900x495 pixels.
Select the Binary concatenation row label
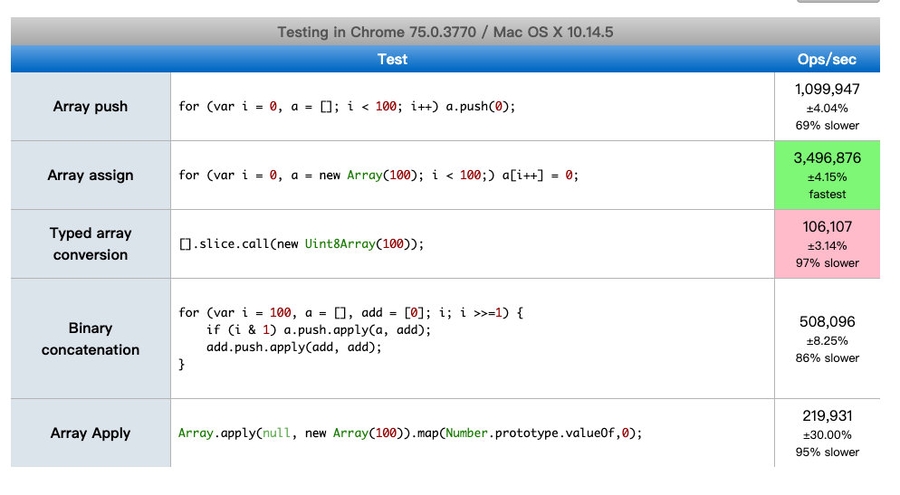pyautogui.click(x=91, y=339)
